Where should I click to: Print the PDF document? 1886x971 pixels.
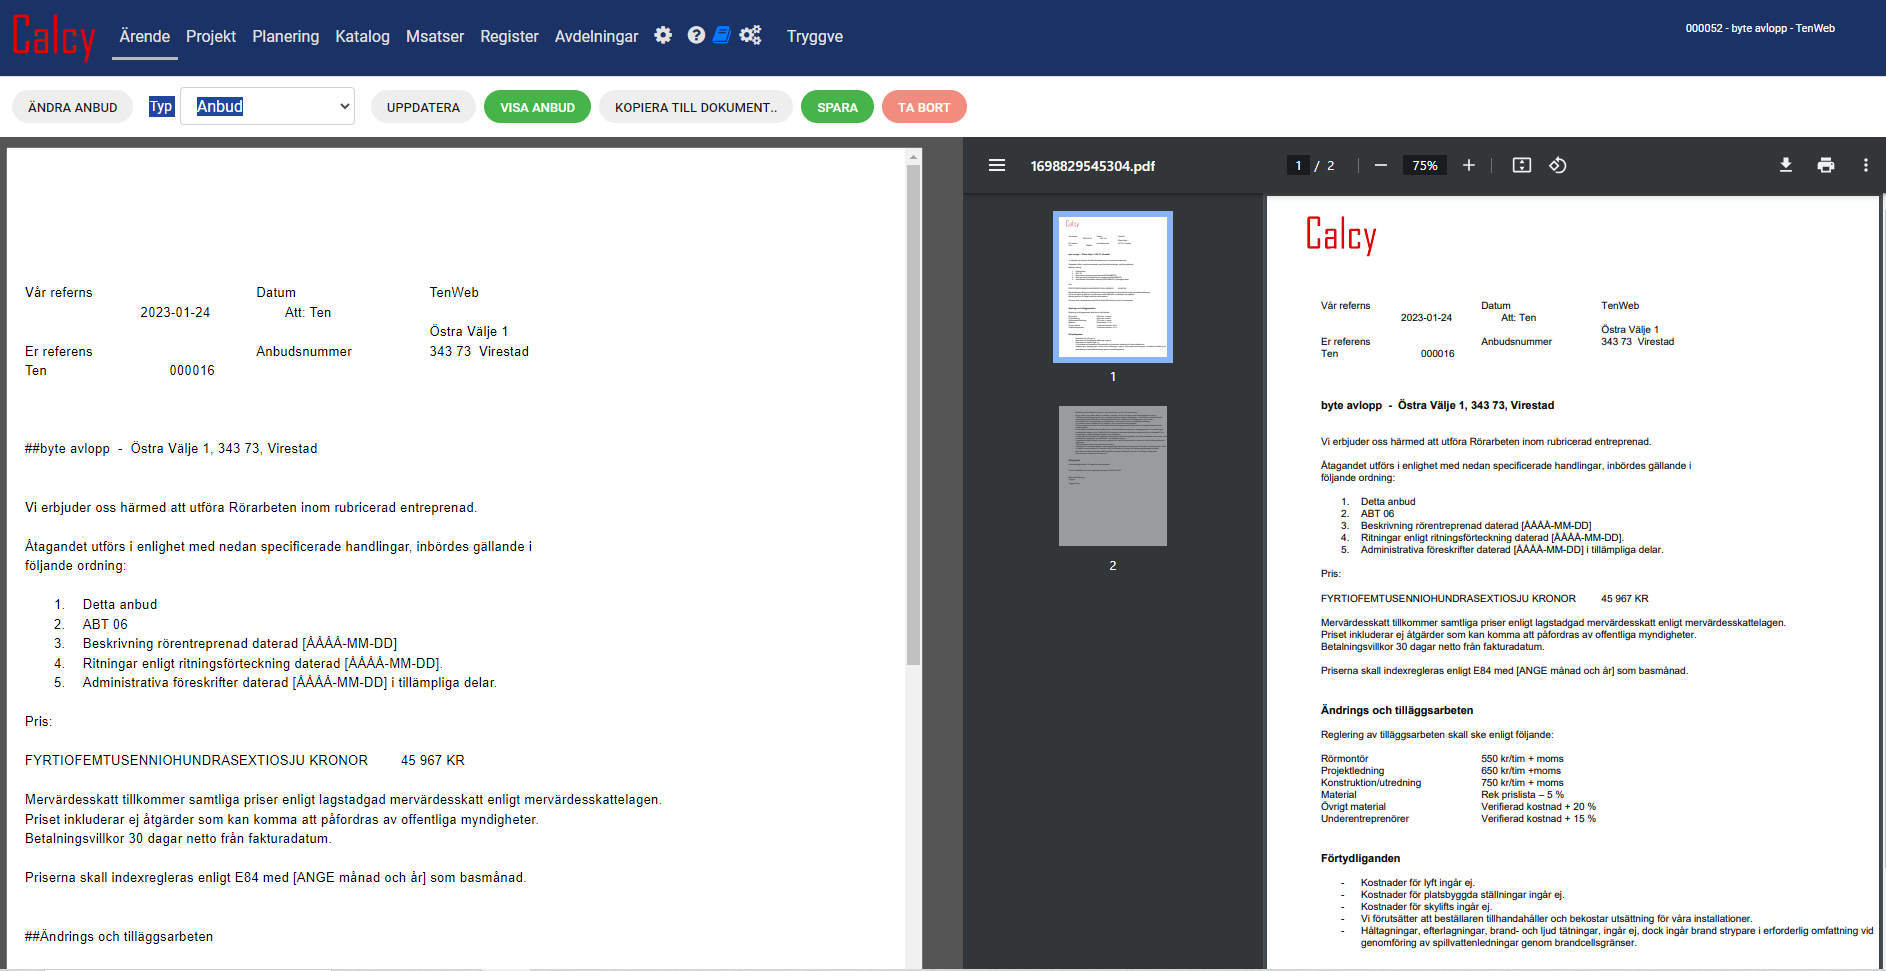click(x=1825, y=165)
